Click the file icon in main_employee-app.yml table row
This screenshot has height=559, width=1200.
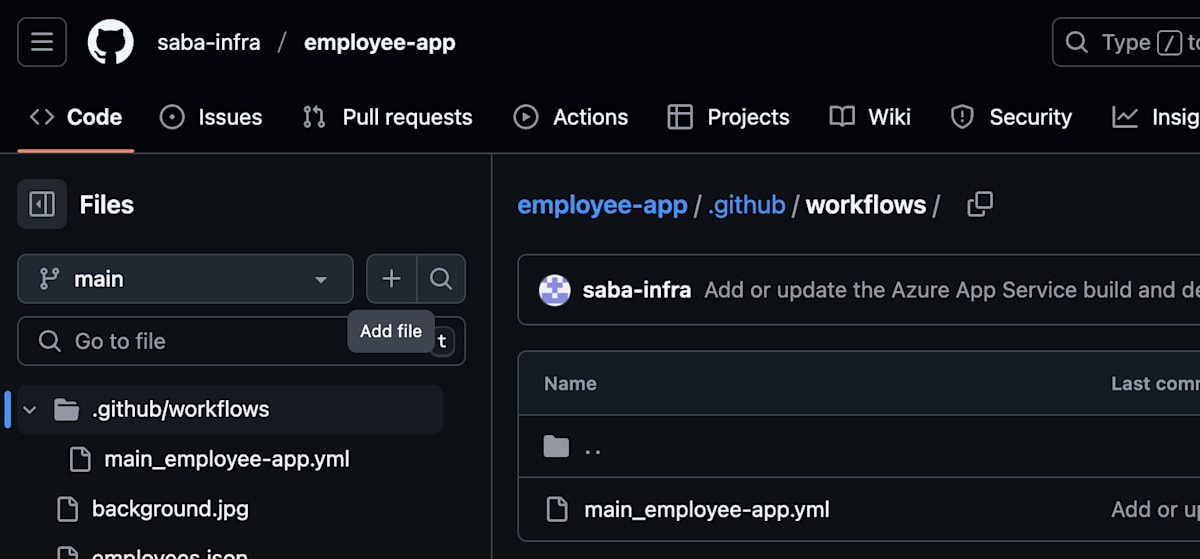(x=556, y=509)
